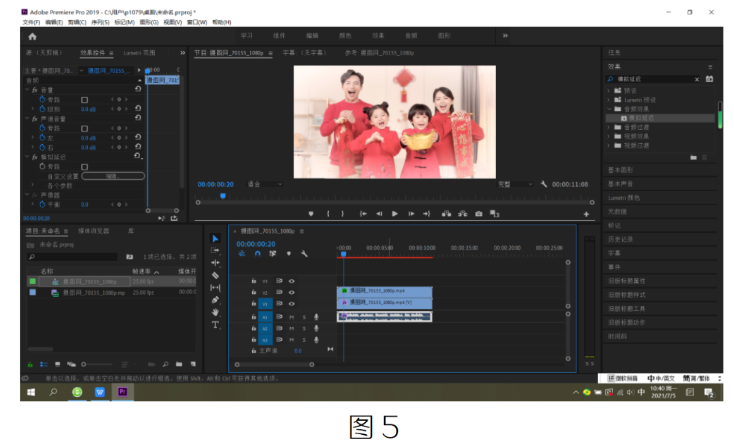734x445 pixels.
Task: Mute audio track A3
Action: click(292, 340)
